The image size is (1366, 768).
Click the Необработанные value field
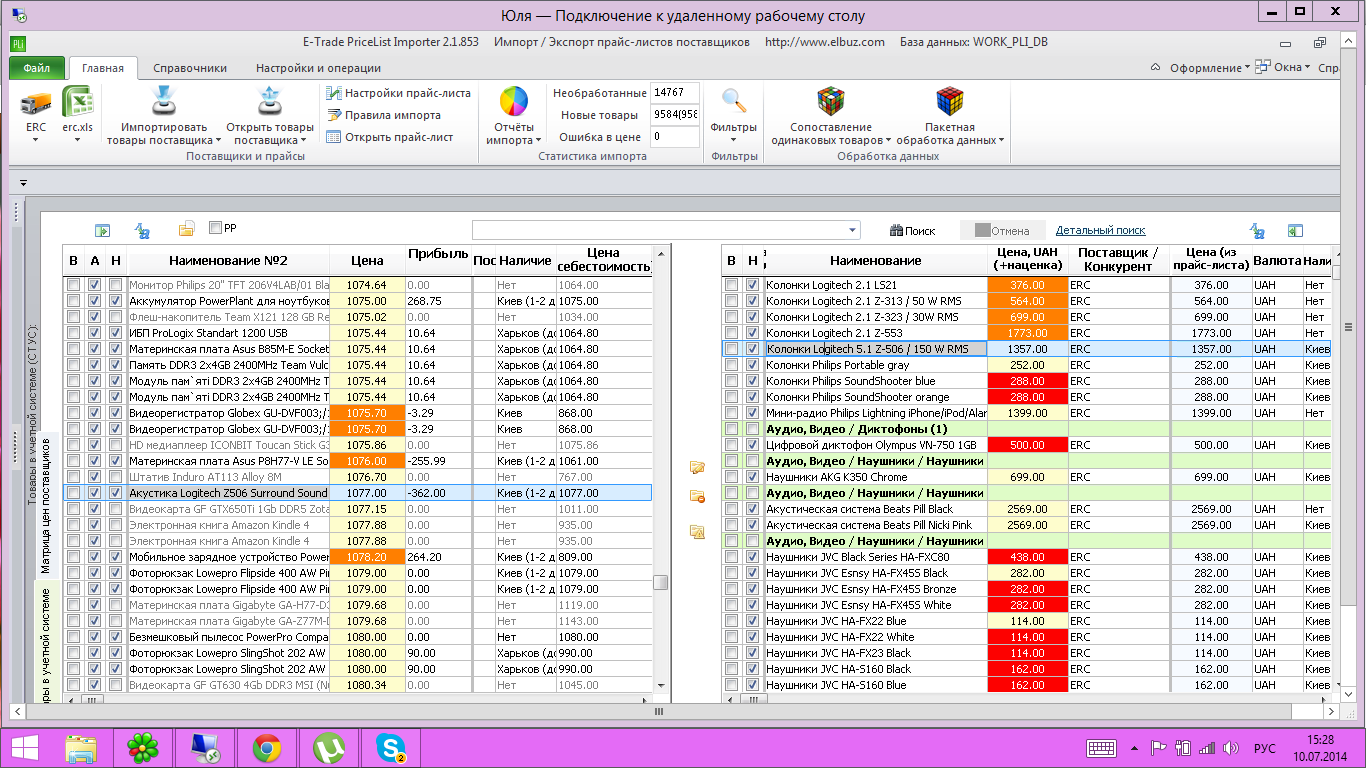674,93
